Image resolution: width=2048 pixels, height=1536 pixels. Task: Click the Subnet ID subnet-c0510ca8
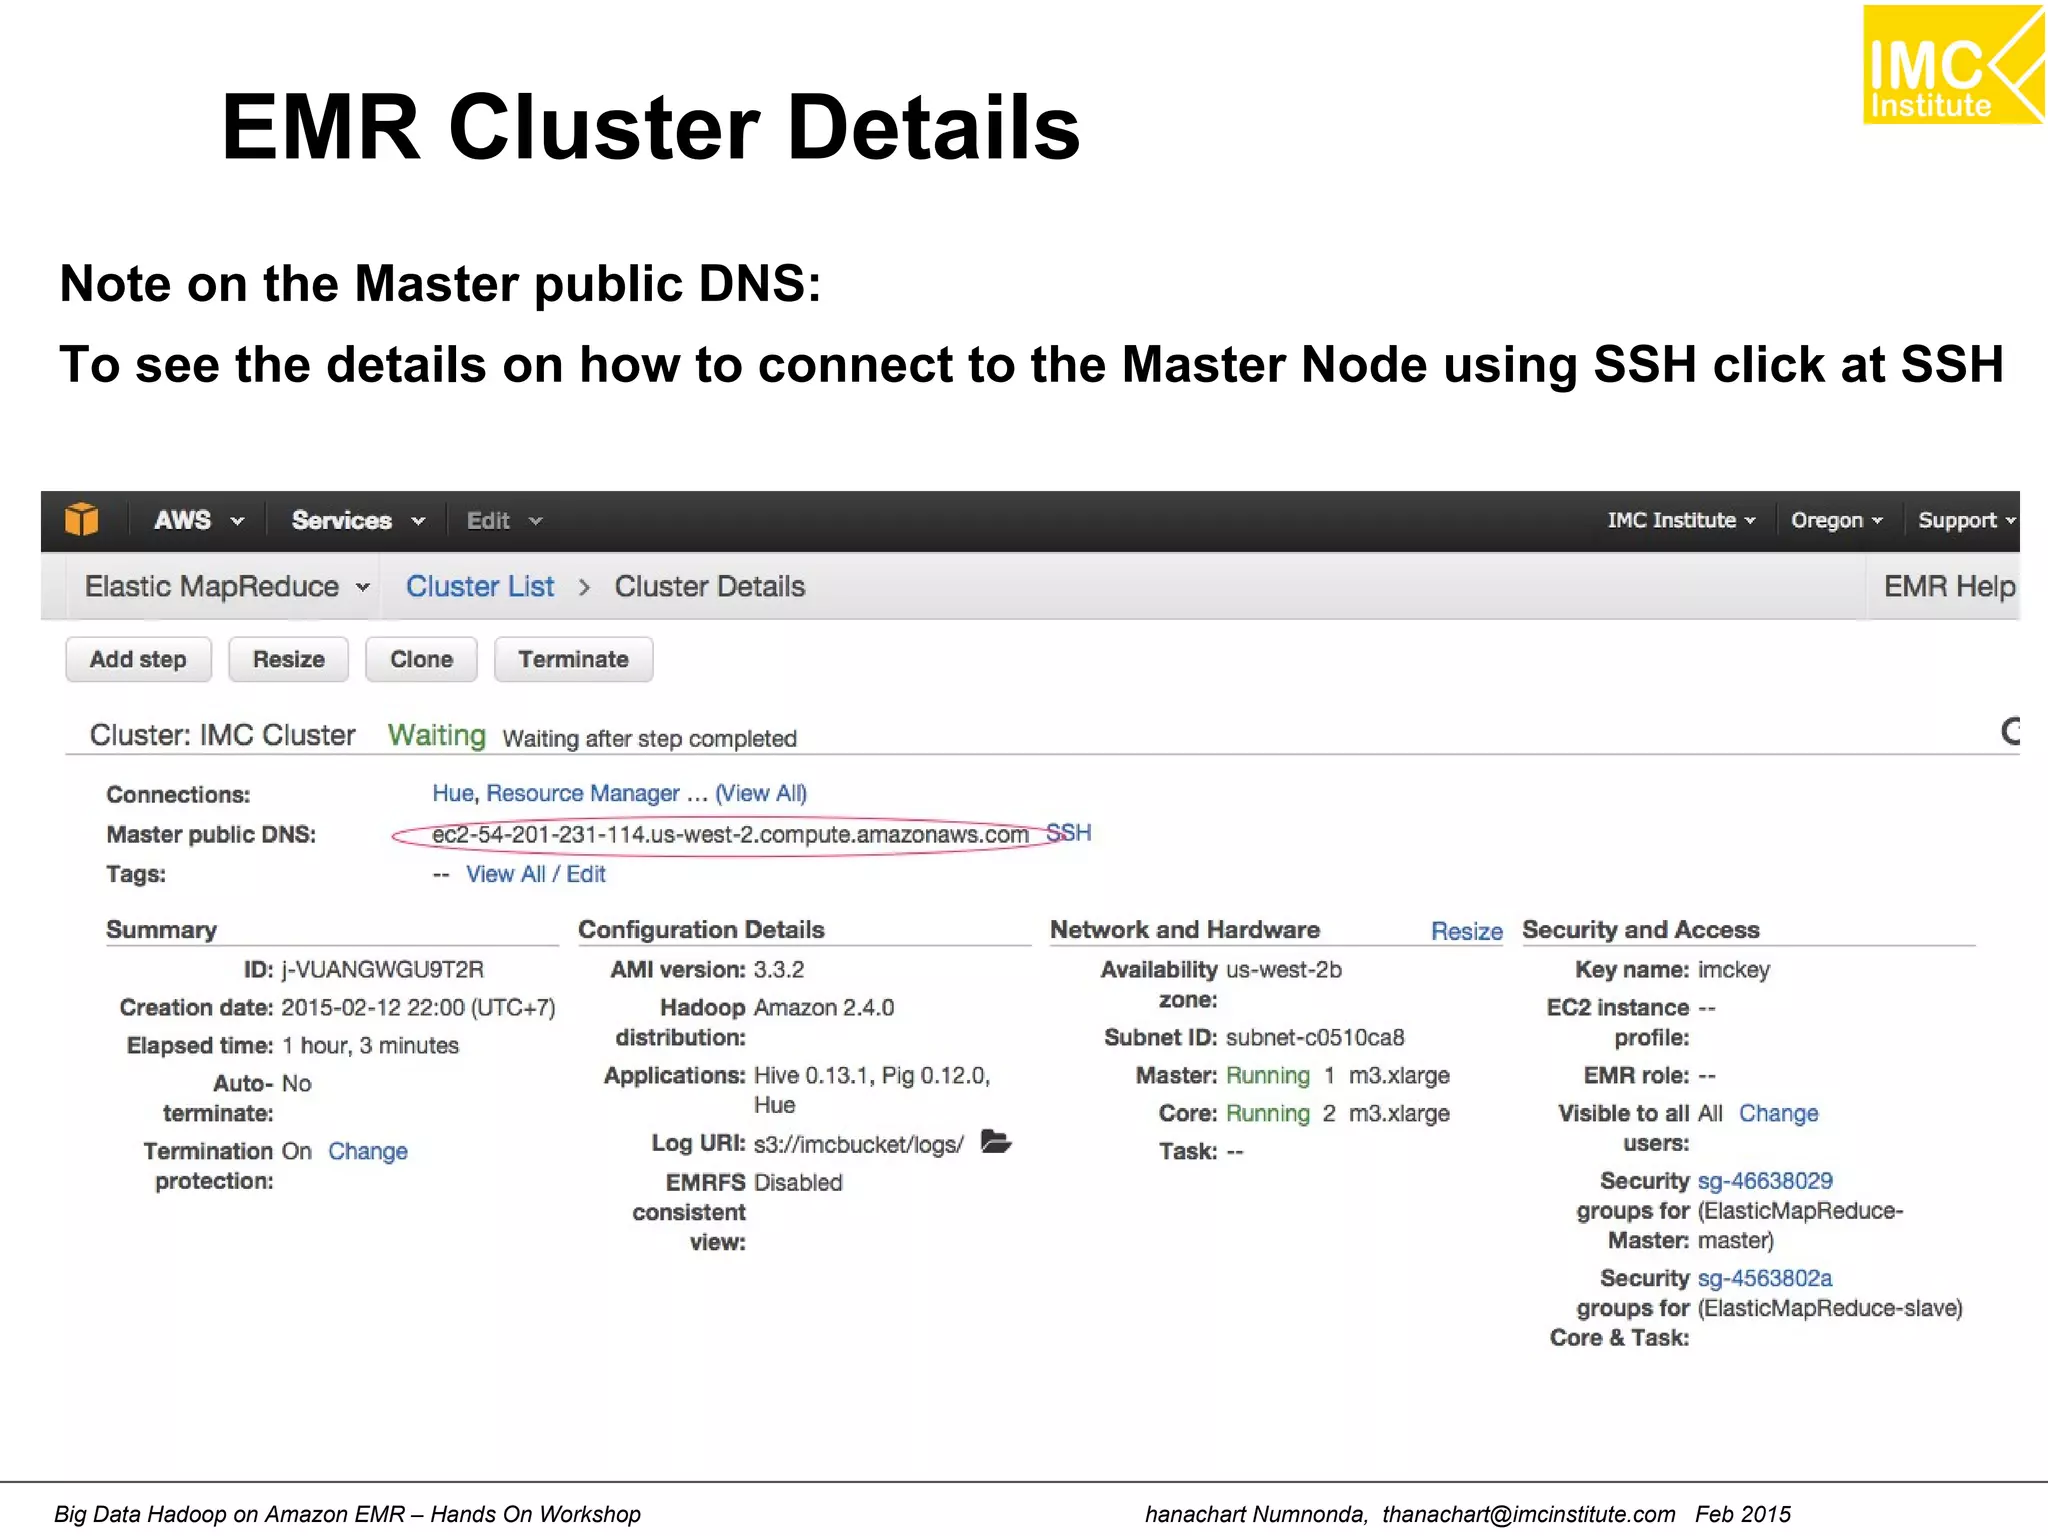[1315, 1037]
